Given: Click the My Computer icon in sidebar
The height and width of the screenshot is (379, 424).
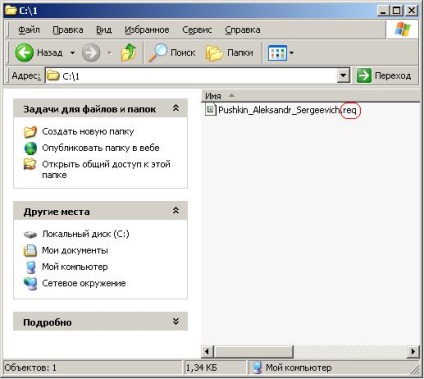Looking at the screenshot, I should click(30, 267).
